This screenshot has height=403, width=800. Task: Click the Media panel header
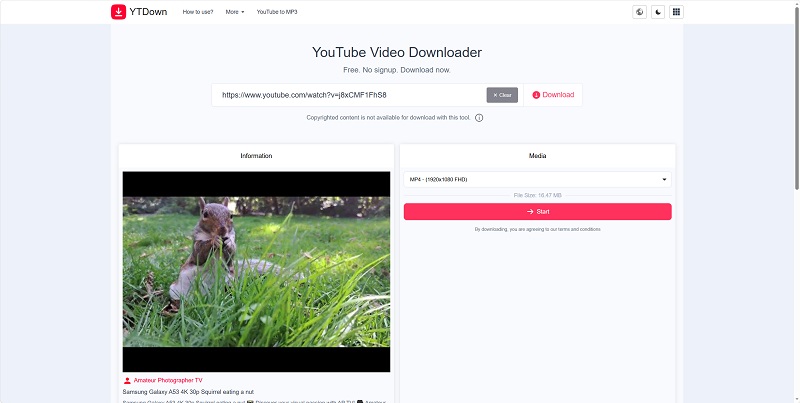[x=537, y=156]
